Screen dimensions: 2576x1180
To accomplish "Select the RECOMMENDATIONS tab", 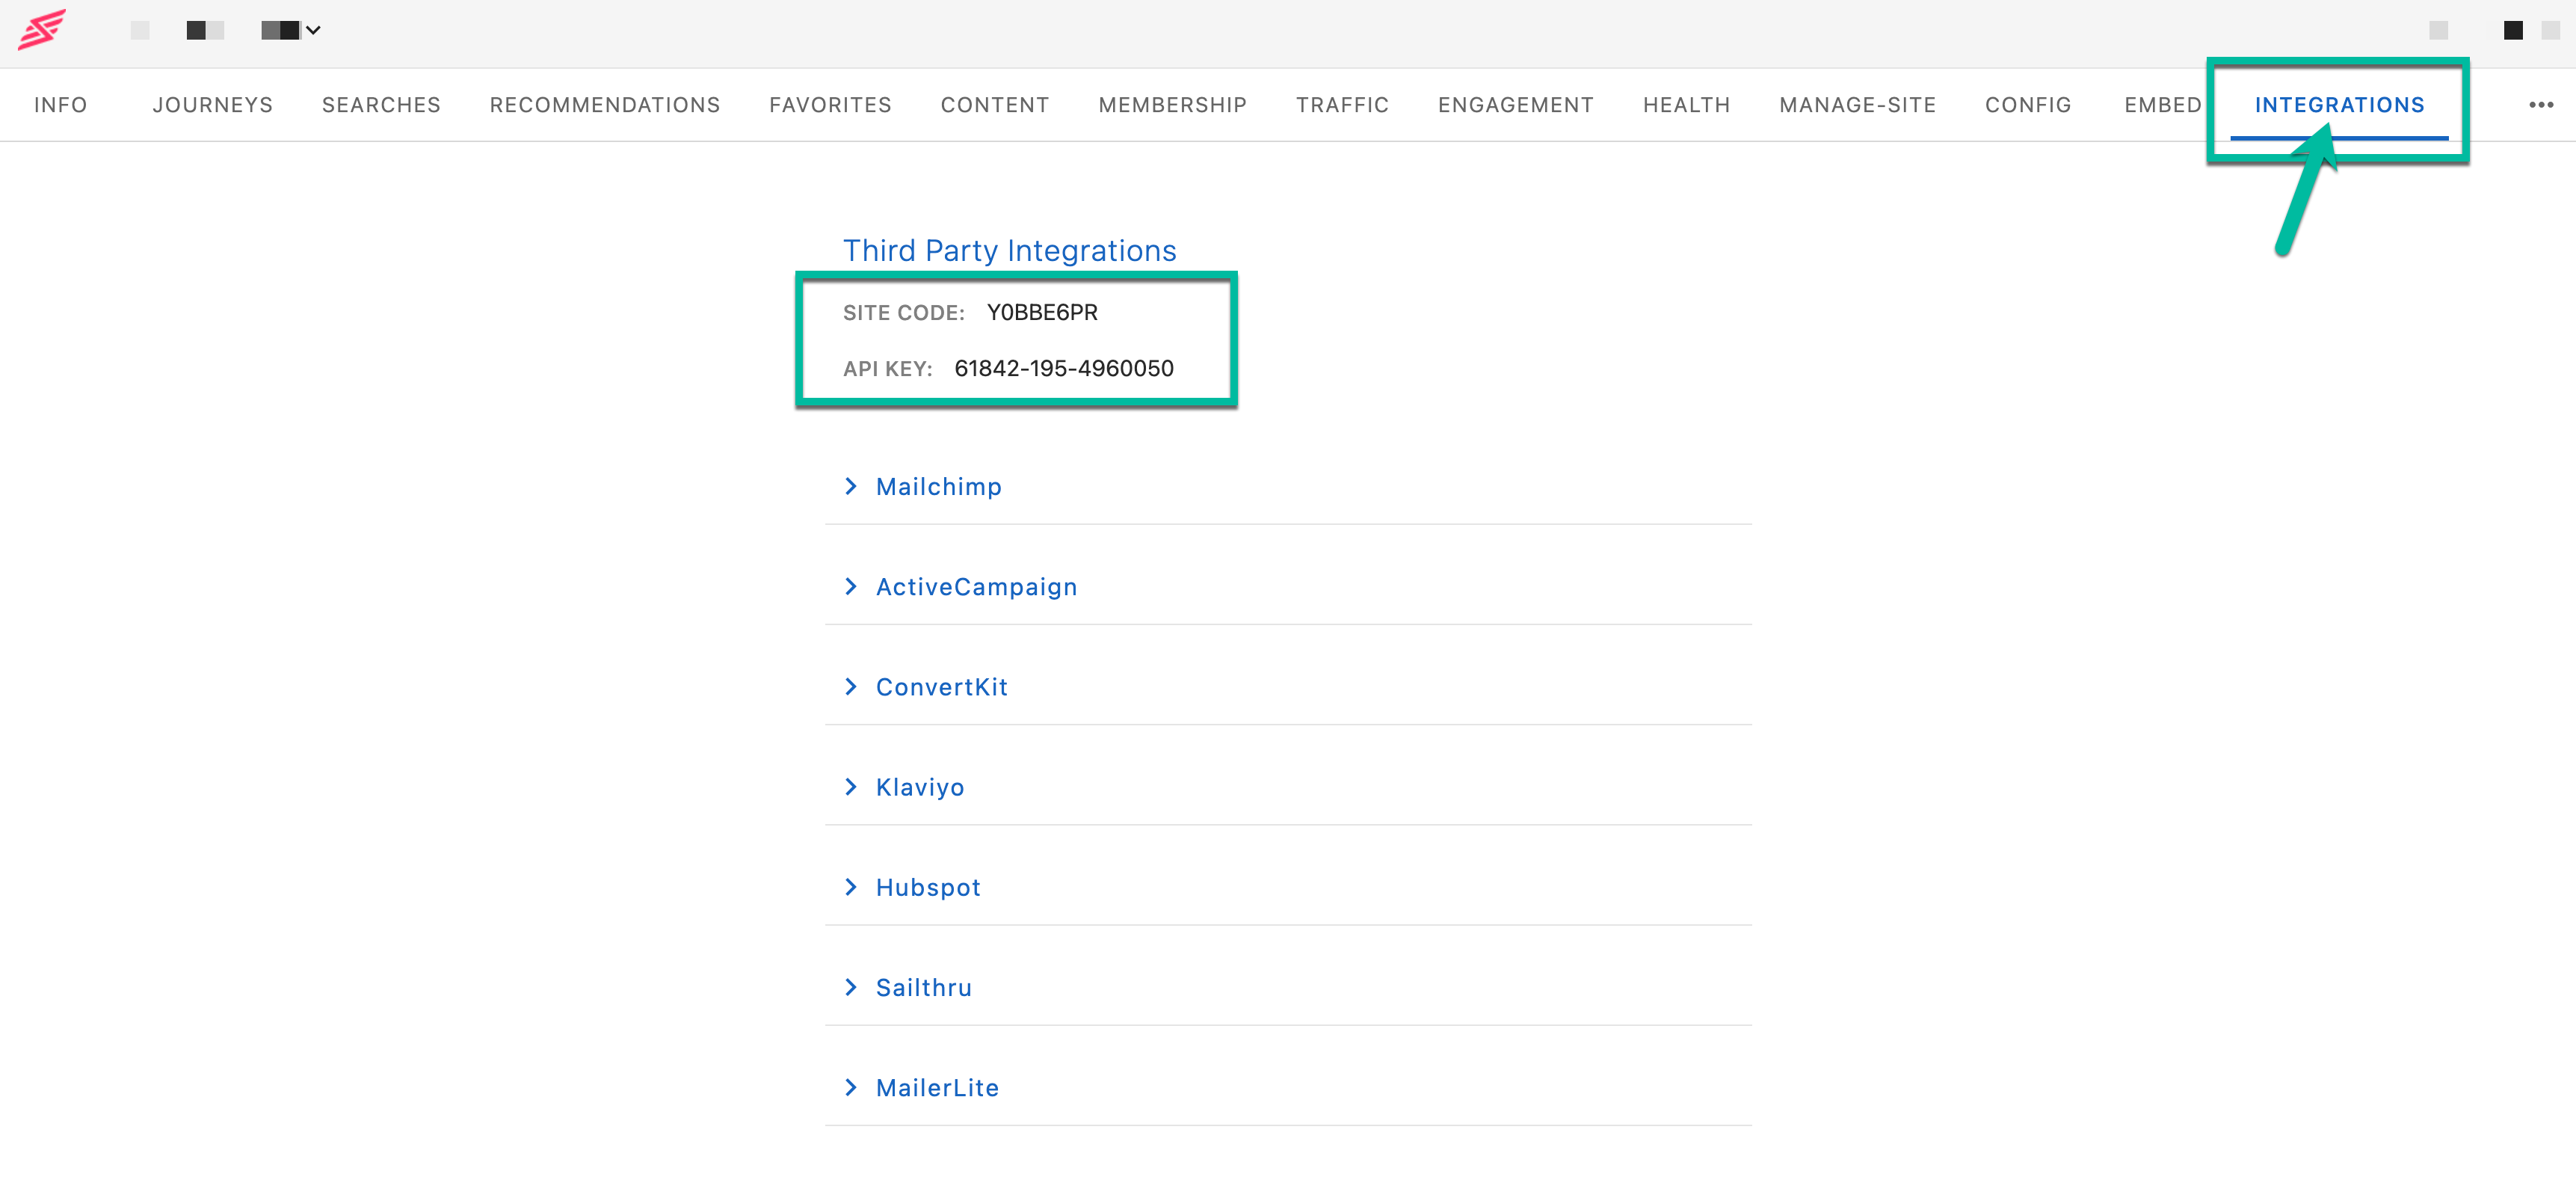I will [x=605, y=105].
